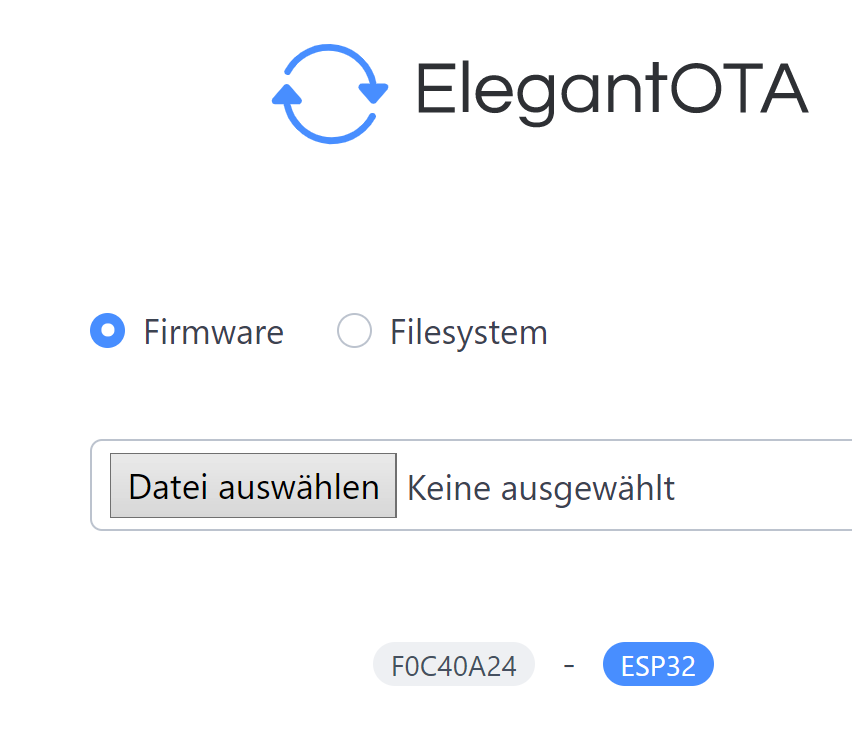This screenshot has height=732, width=852.
Task: Choose the Filesystem label text
Action: 469,333
